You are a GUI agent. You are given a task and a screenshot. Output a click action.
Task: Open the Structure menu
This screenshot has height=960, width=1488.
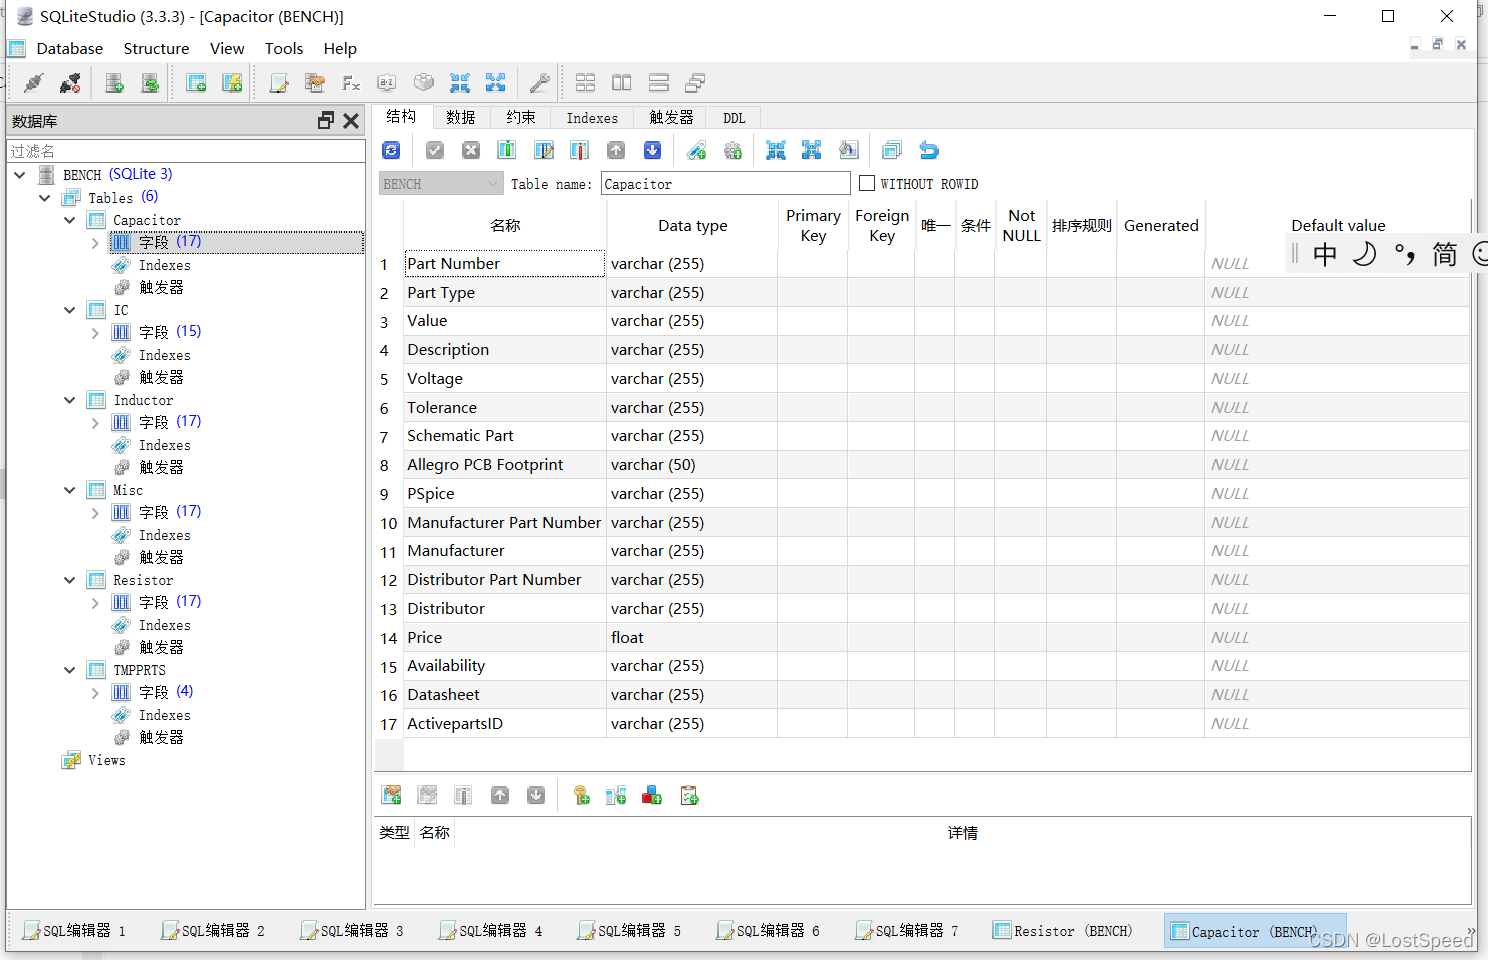(156, 48)
